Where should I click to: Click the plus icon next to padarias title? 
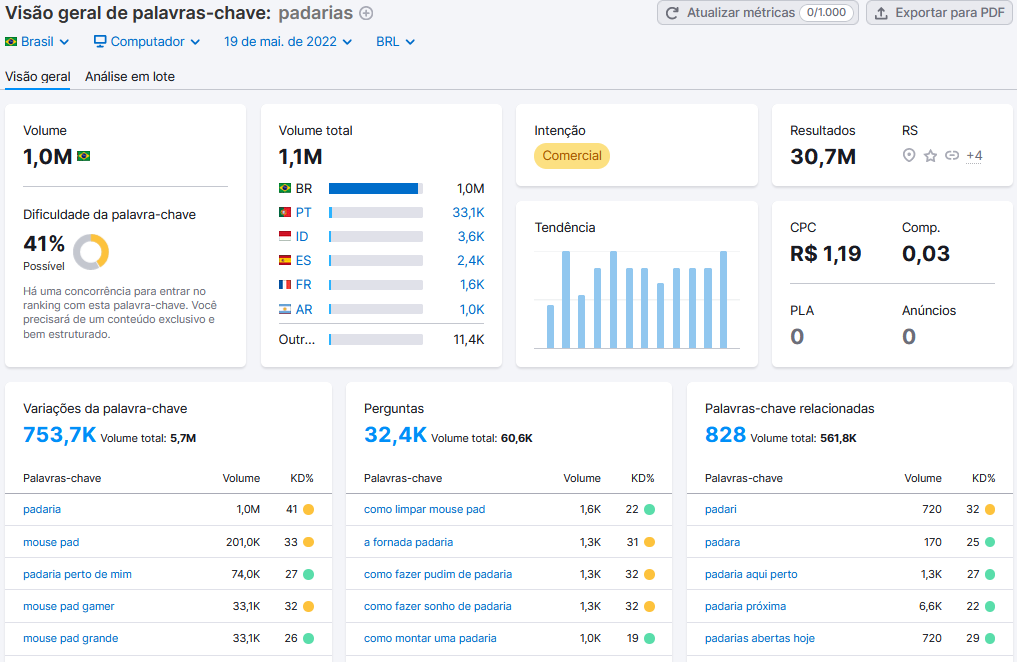click(366, 14)
